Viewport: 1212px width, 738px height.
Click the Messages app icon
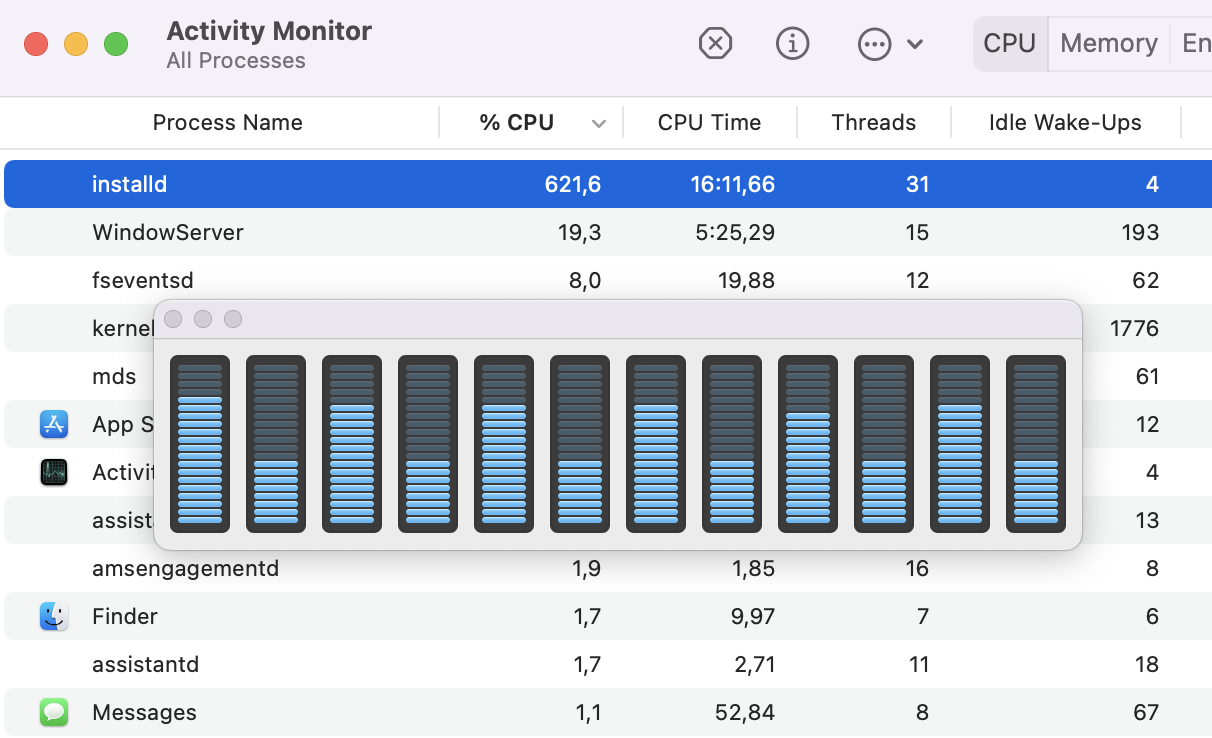pyautogui.click(x=54, y=712)
